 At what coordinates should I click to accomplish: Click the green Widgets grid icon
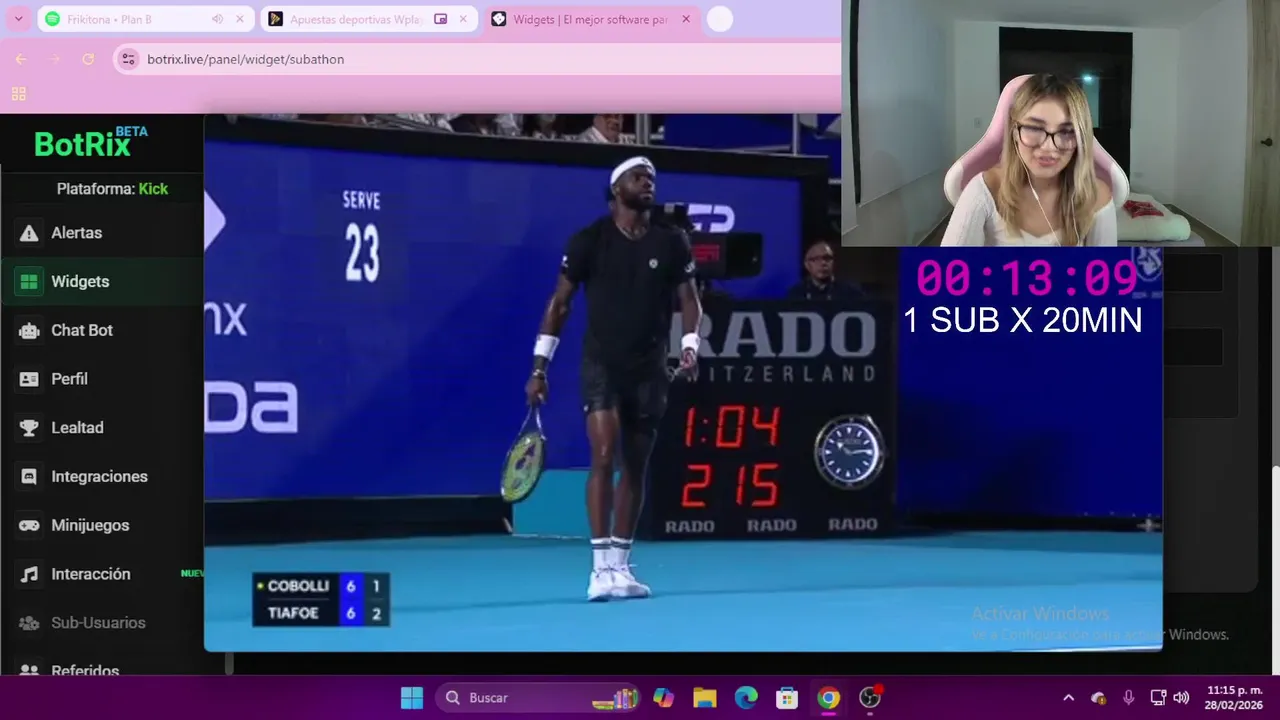(x=29, y=282)
